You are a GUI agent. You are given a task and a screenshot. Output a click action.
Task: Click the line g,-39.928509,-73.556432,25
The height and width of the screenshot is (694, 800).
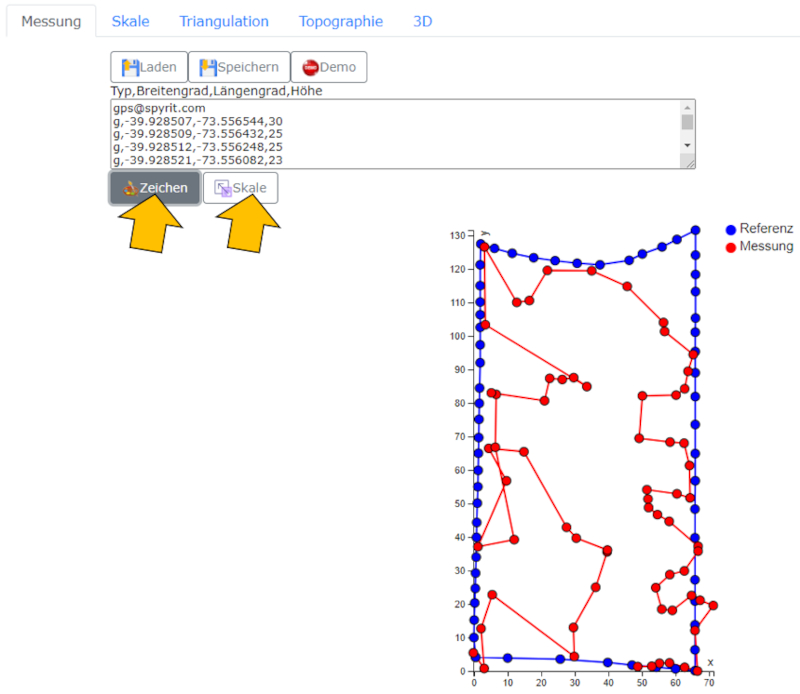click(x=198, y=134)
